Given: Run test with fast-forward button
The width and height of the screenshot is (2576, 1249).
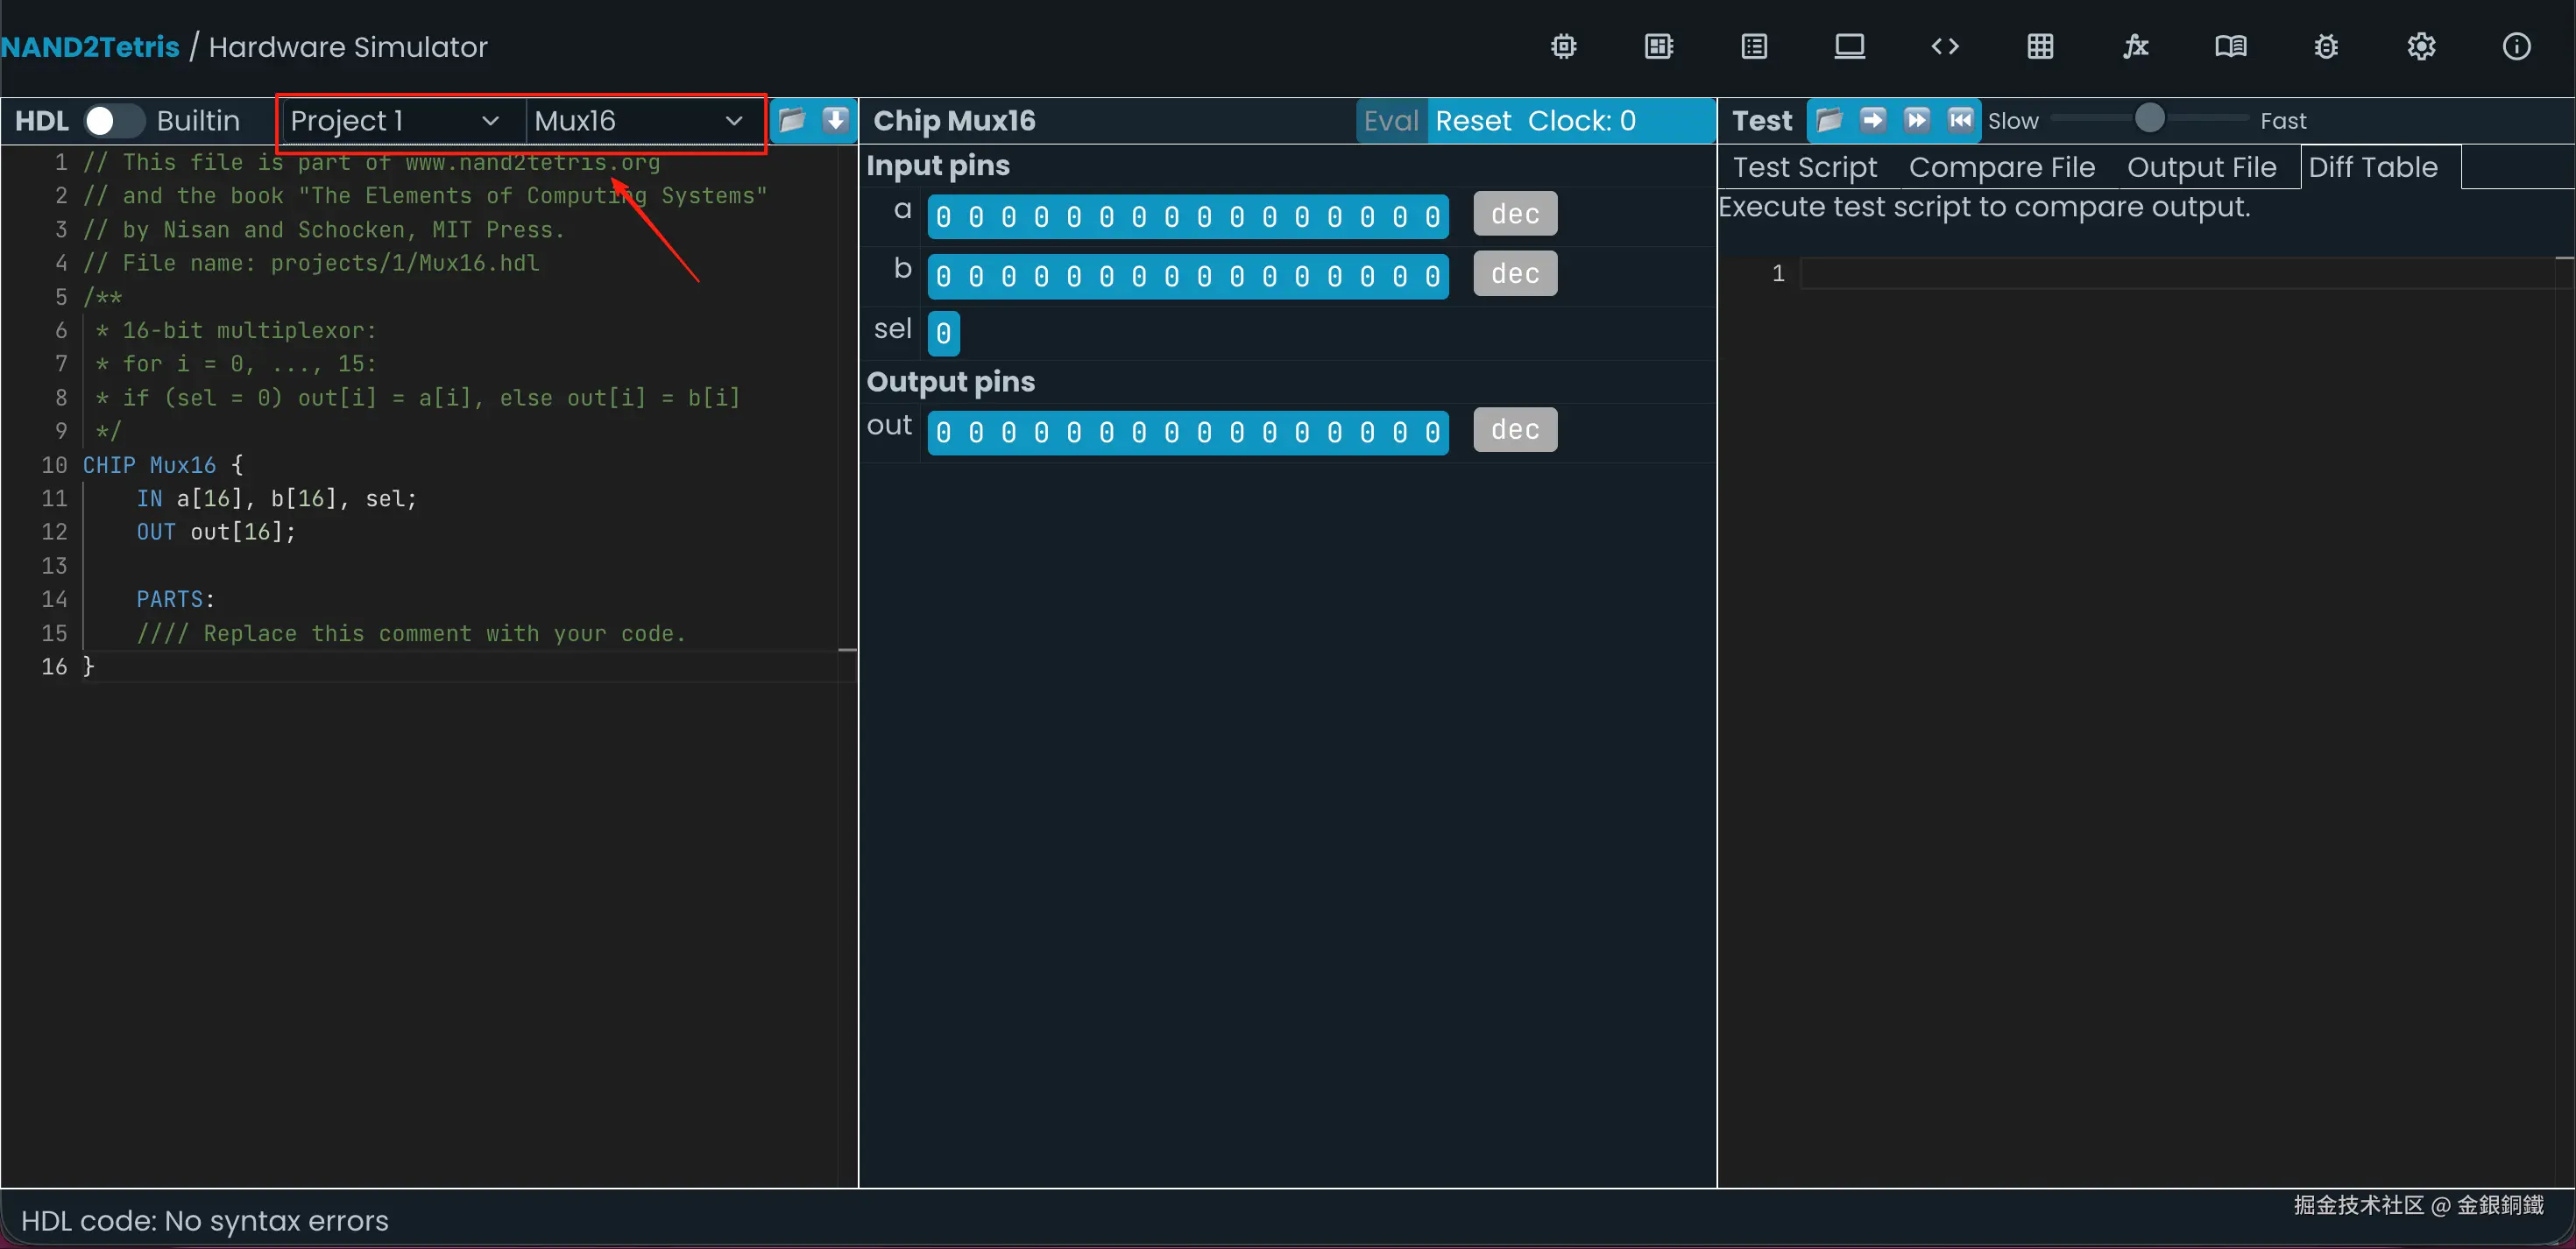Looking at the screenshot, I should tap(1916, 121).
